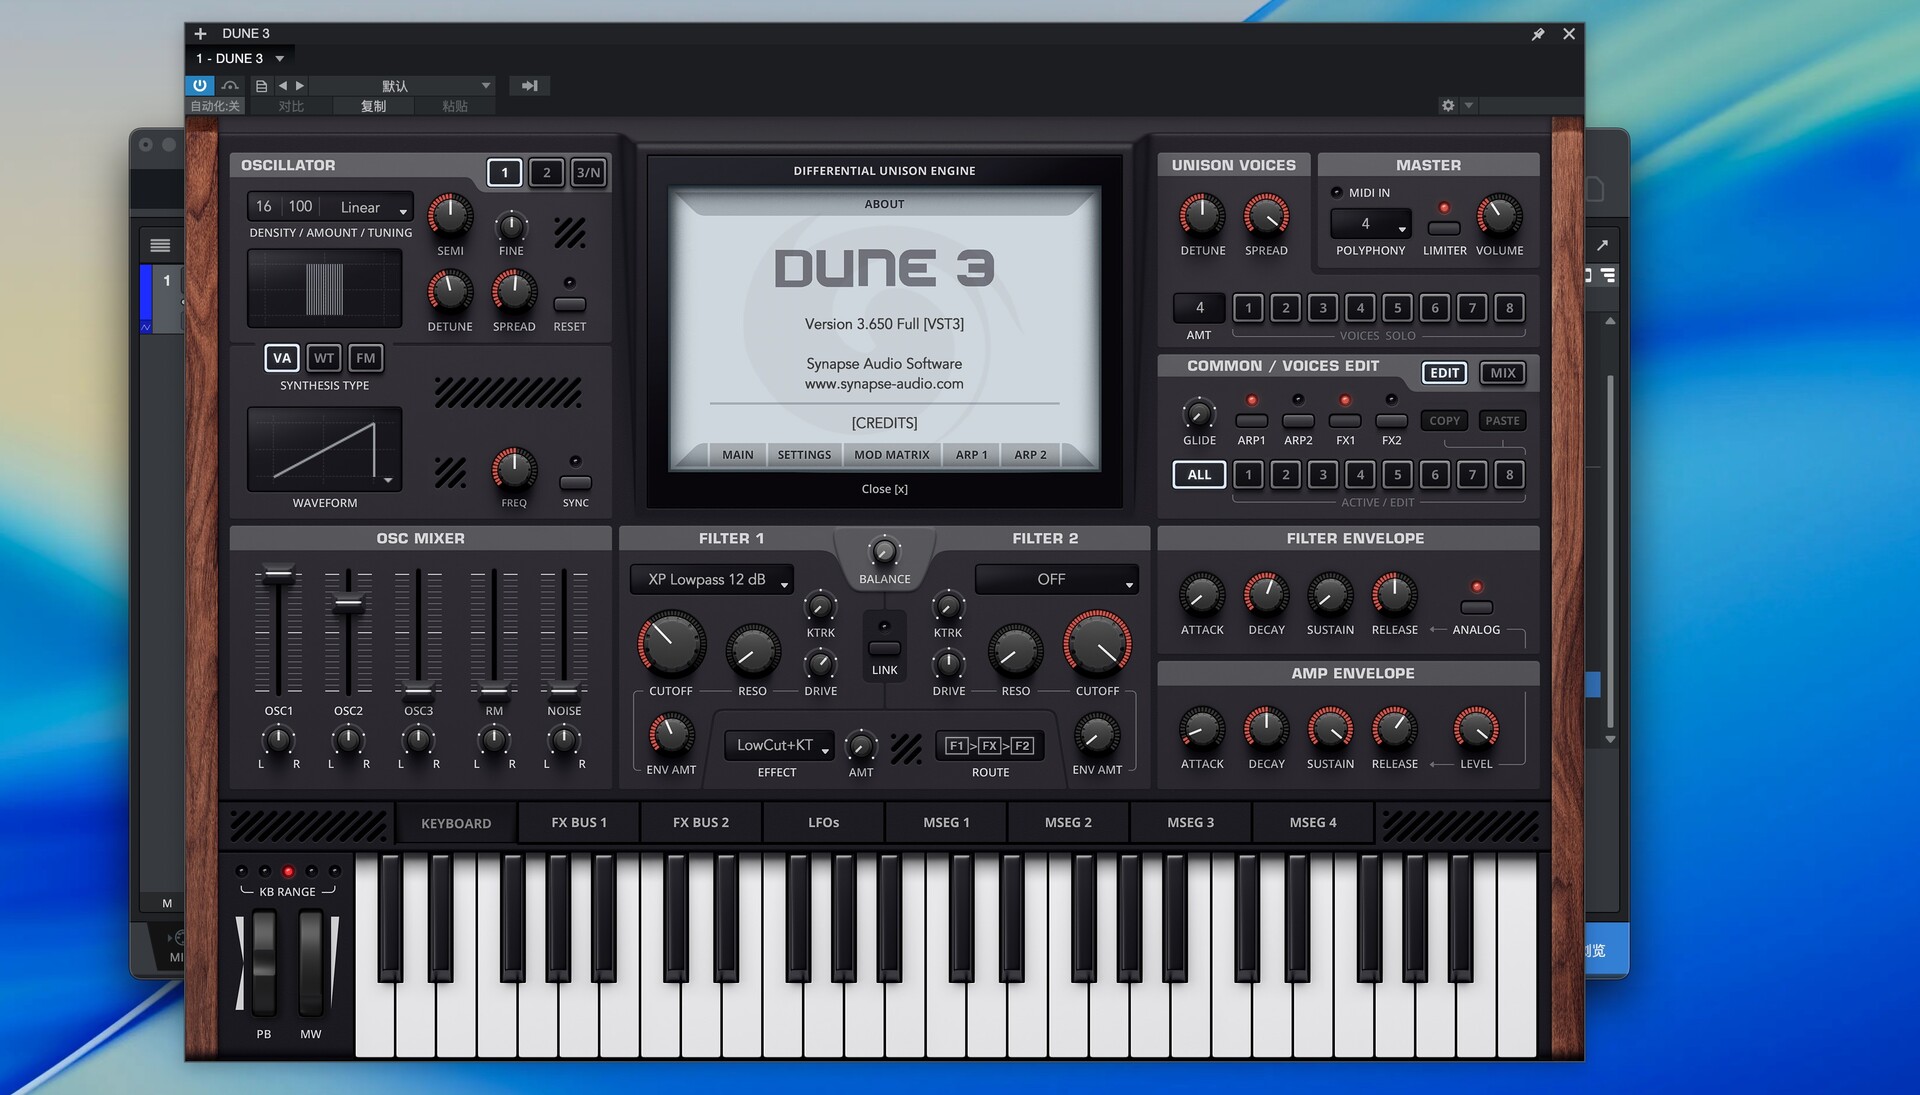The height and width of the screenshot is (1095, 1920).
Task: Select the WT synthesis type
Action: pyautogui.click(x=324, y=358)
